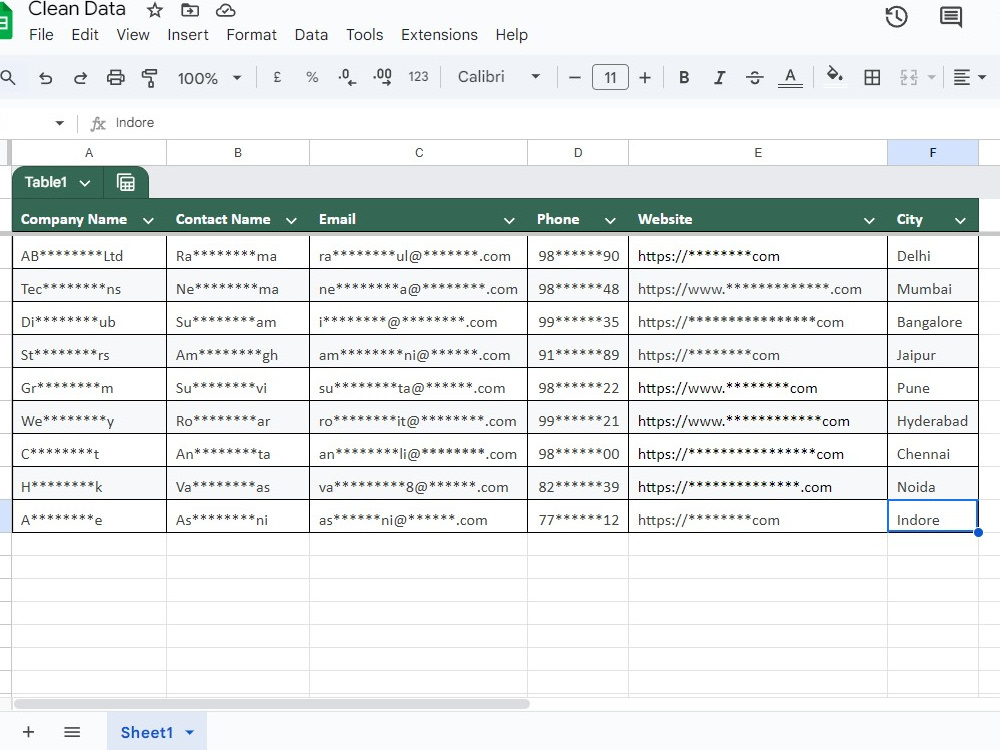Open the View menu

pyautogui.click(x=133, y=34)
